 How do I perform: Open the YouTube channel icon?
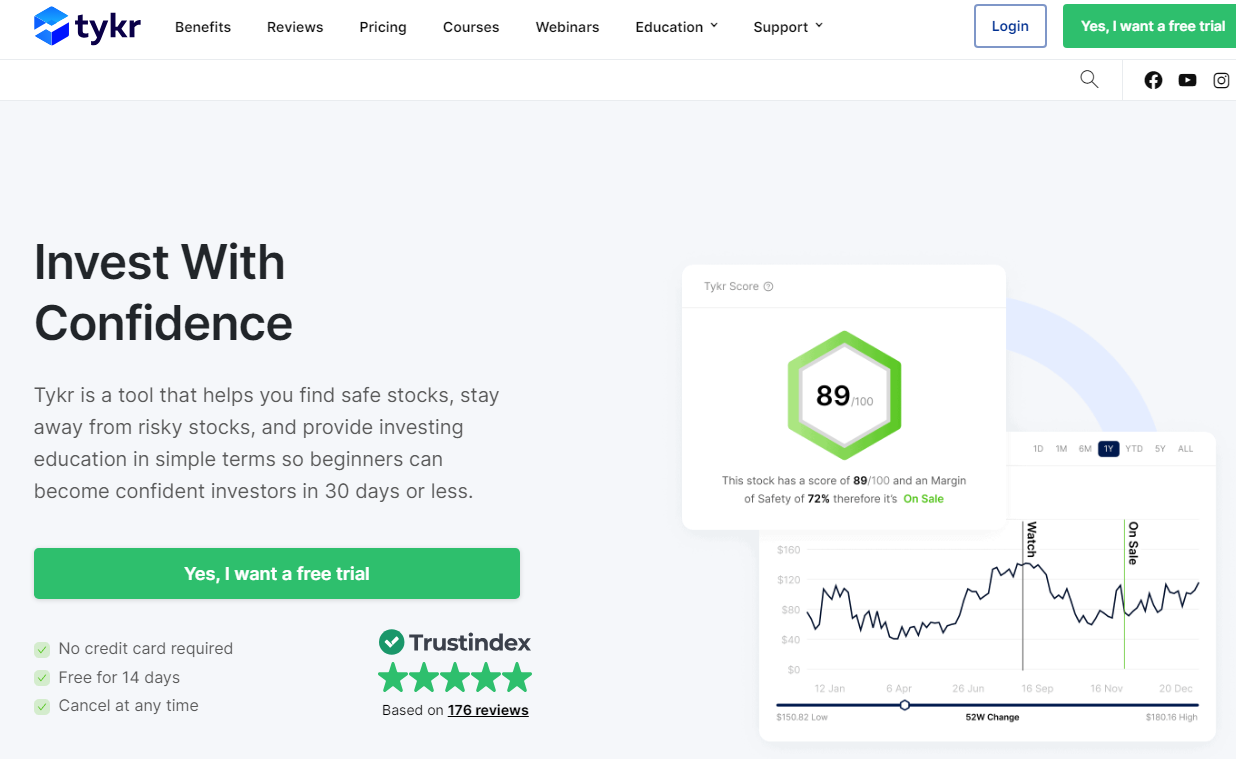[1187, 80]
